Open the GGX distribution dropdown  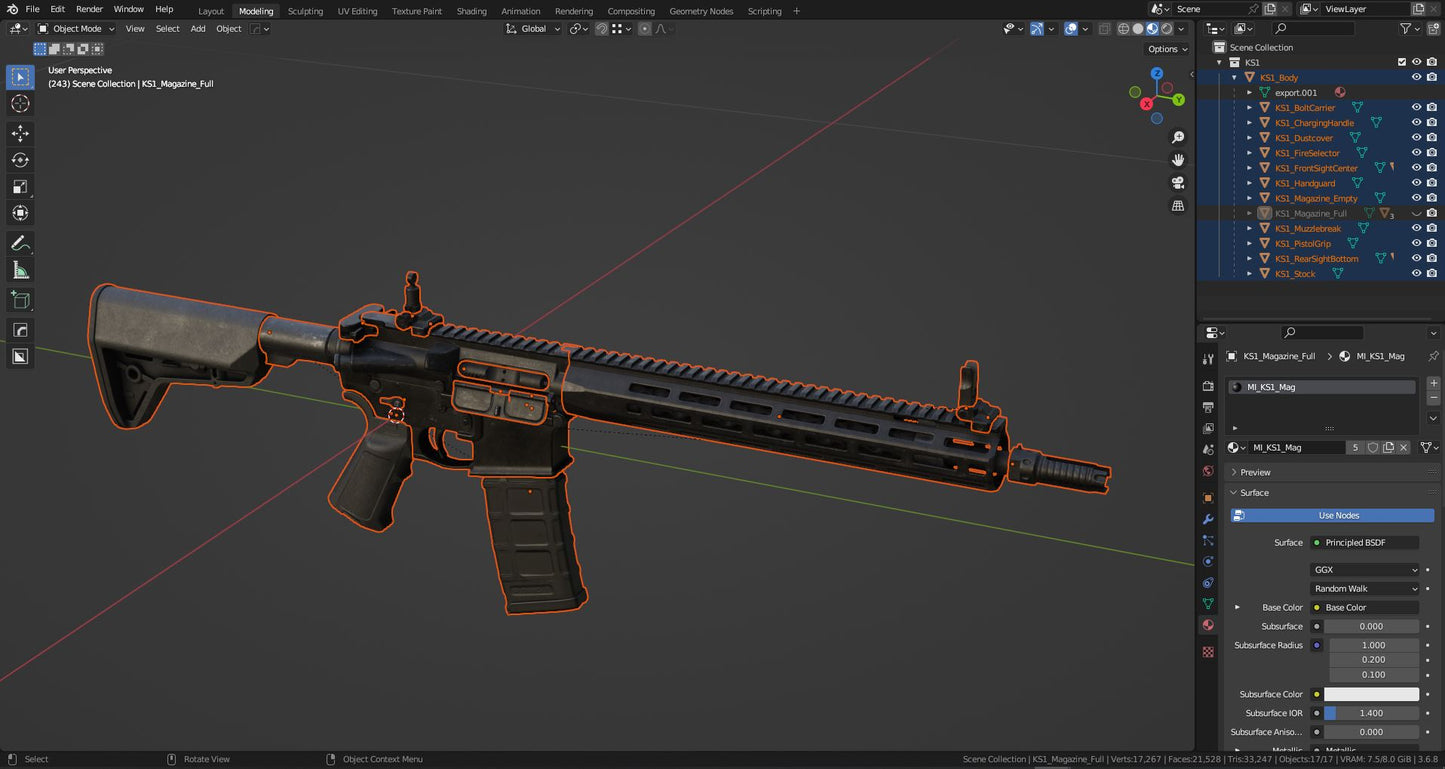(x=1366, y=570)
